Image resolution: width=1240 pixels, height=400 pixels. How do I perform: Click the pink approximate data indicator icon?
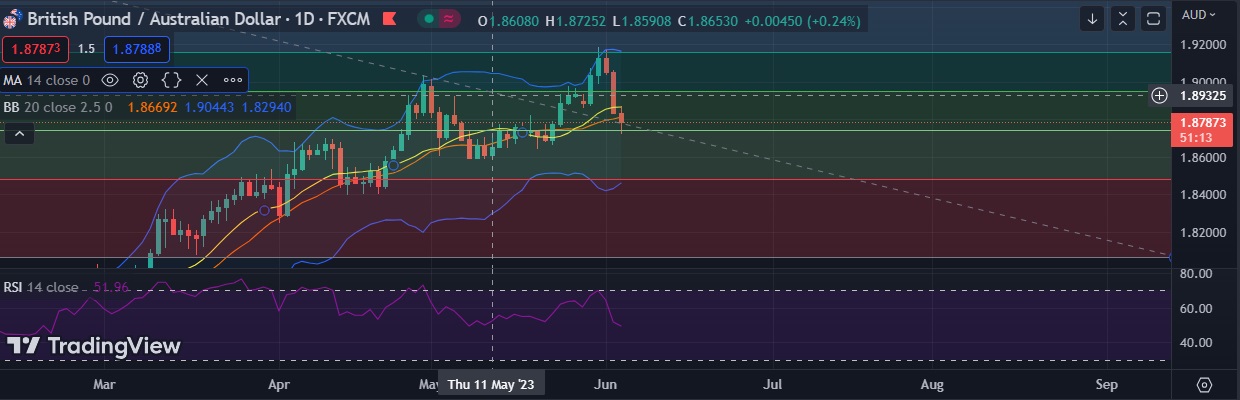pyautogui.click(x=449, y=19)
